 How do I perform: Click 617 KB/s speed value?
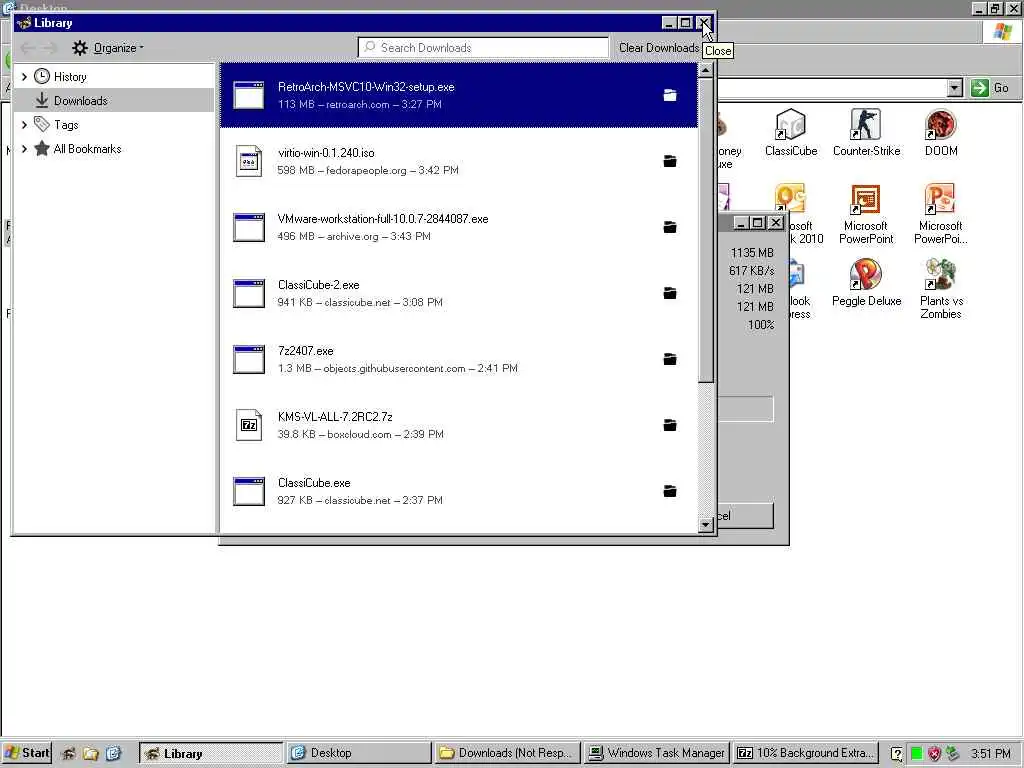[x=752, y=270]
